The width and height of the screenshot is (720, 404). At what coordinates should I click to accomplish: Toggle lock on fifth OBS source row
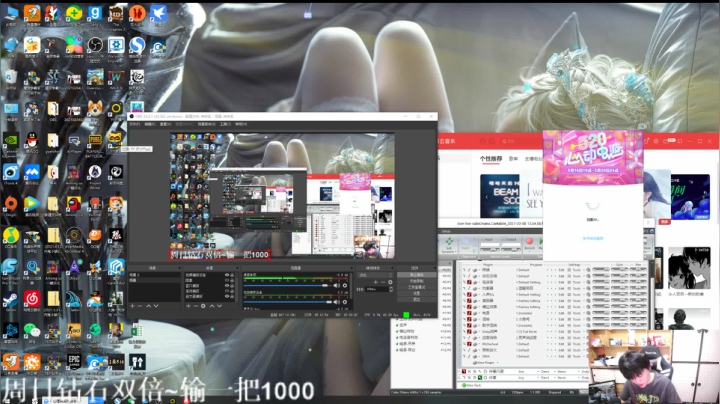(x=232, y=296)
